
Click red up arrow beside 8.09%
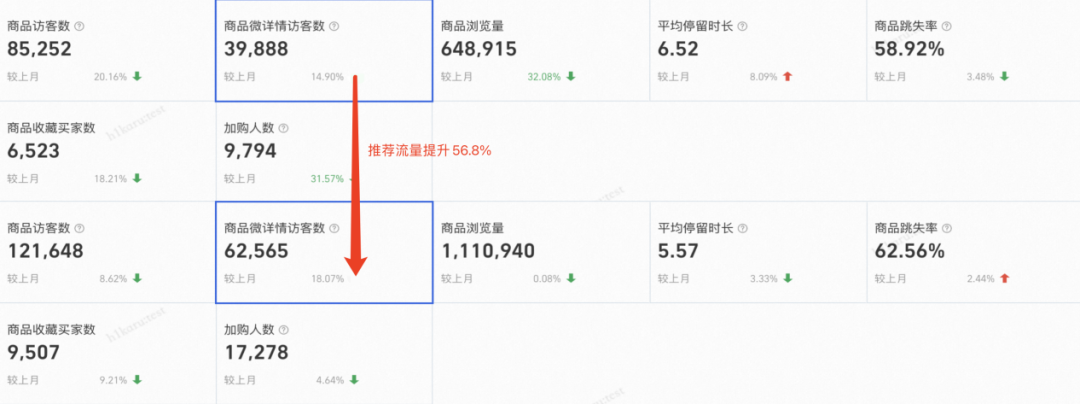coord(787,76)
